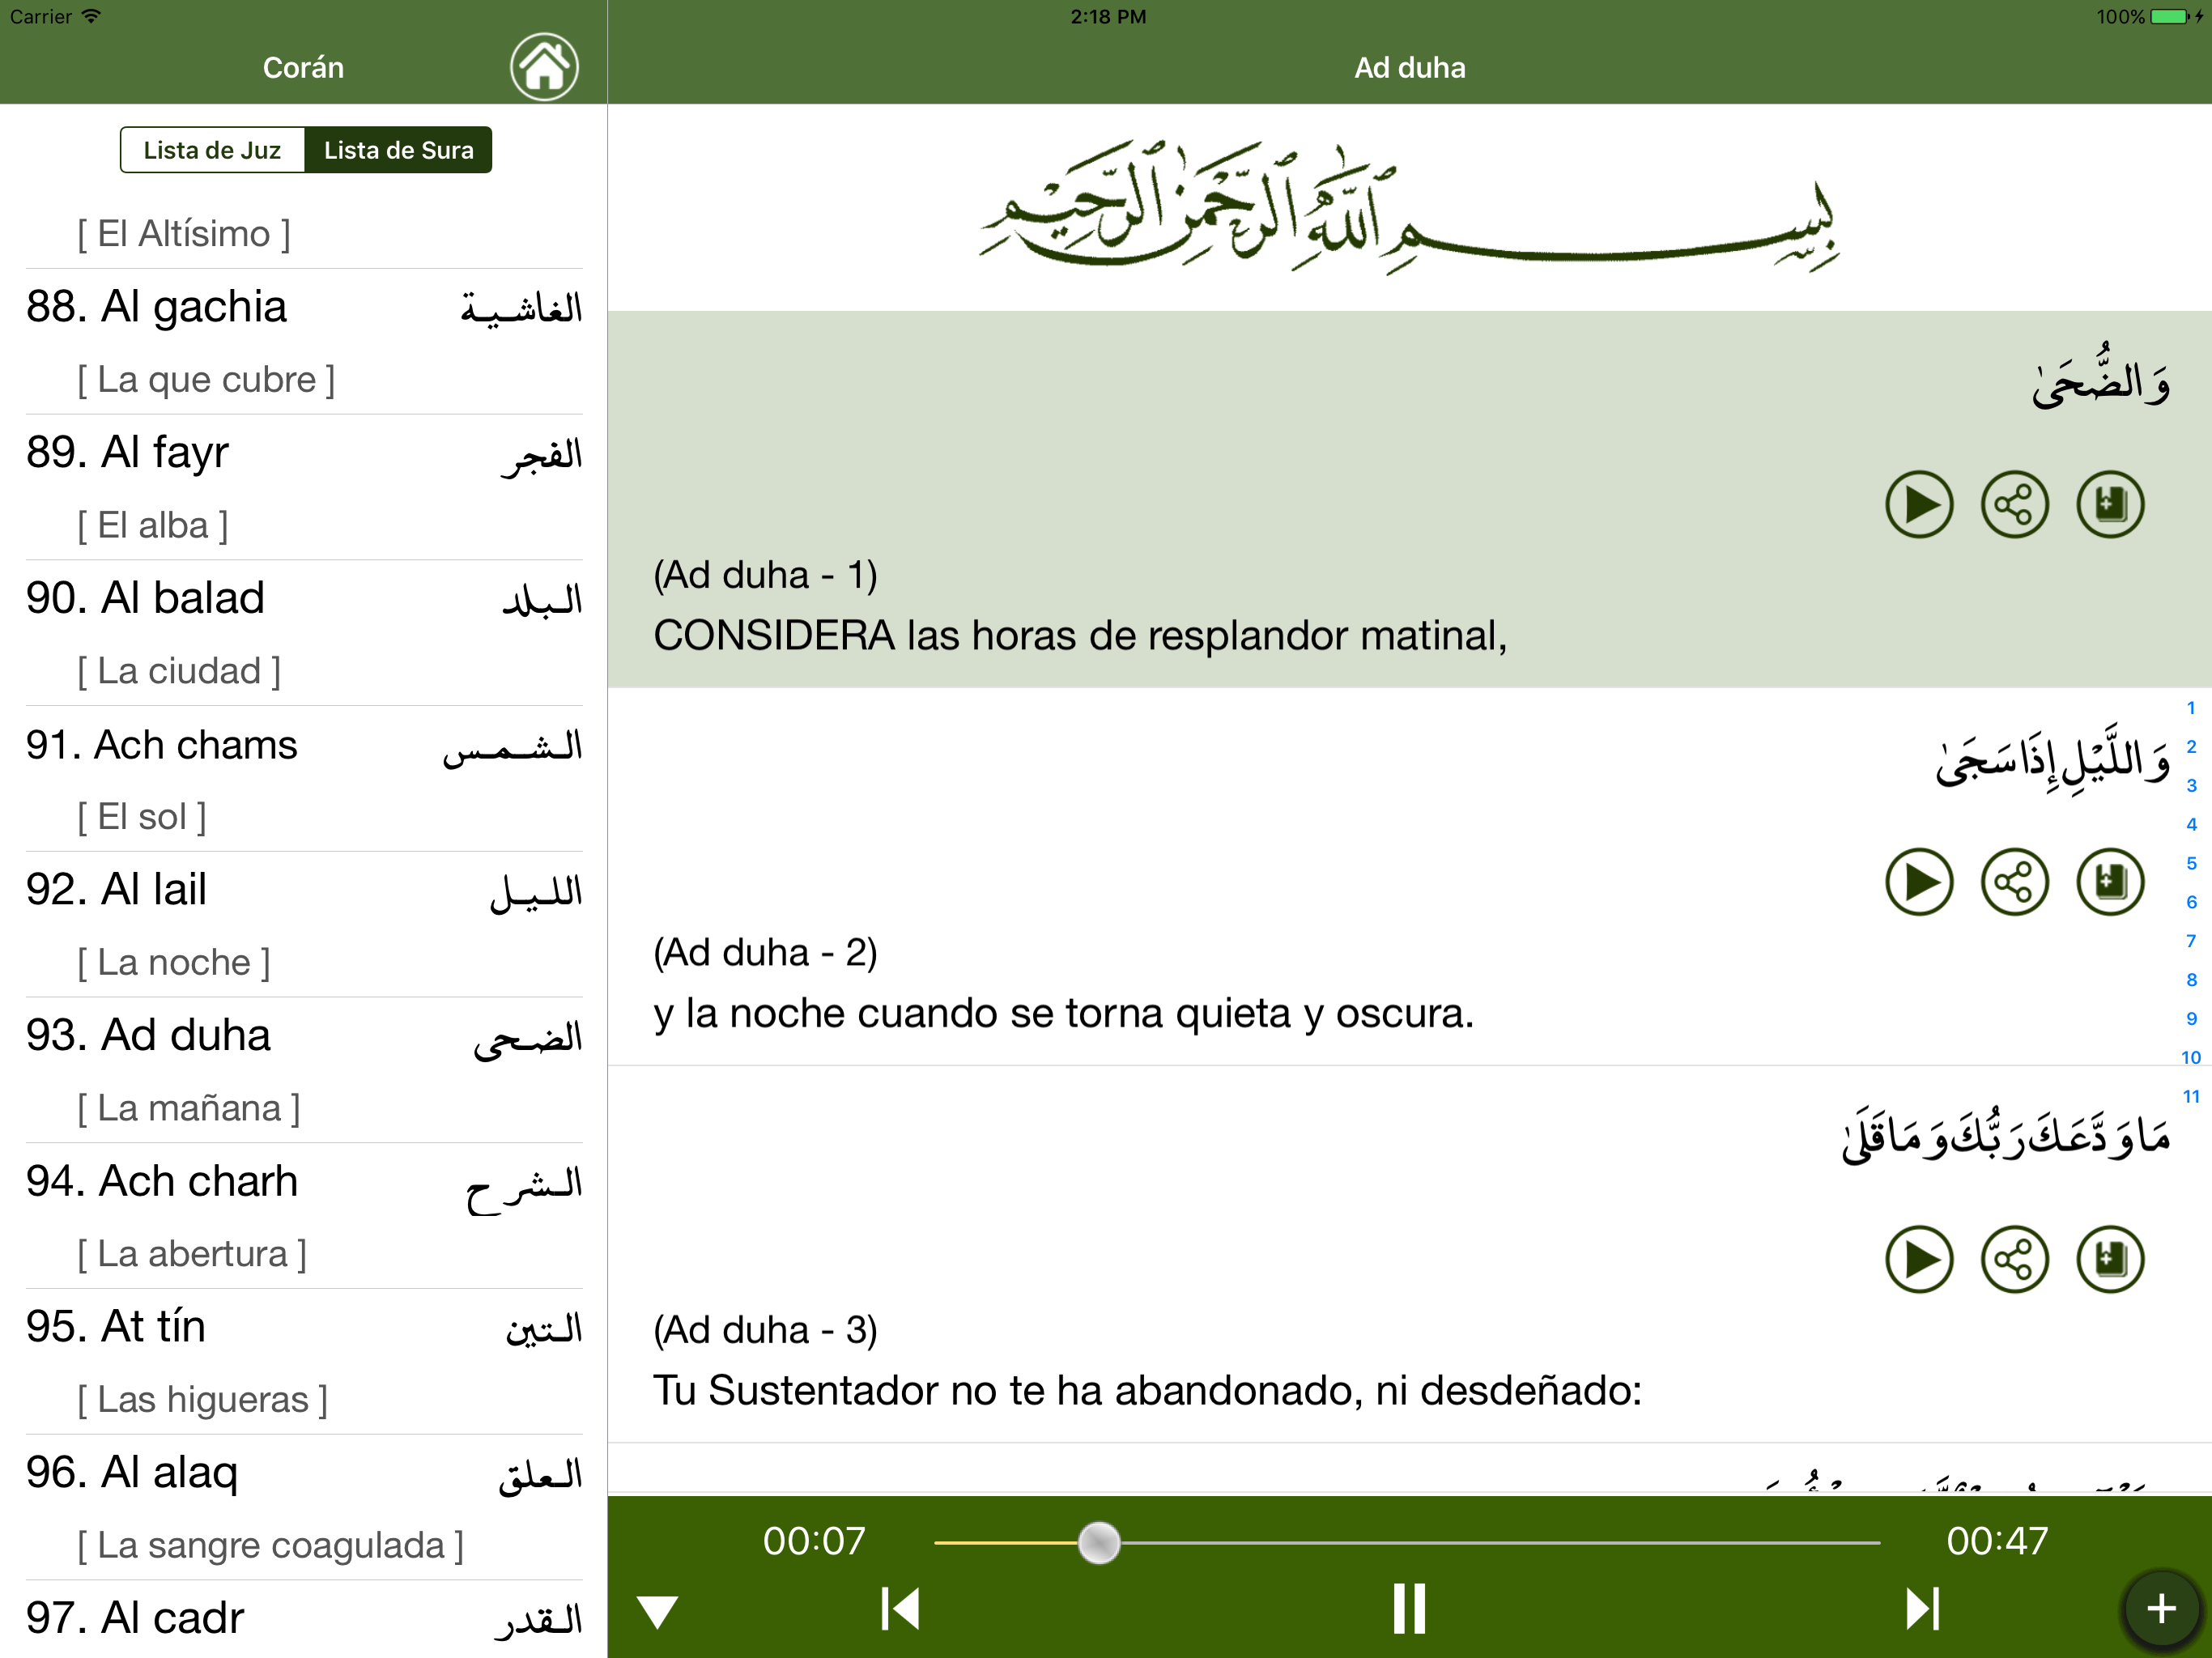Share verse Ad duha 3

pos(2014,1259)
